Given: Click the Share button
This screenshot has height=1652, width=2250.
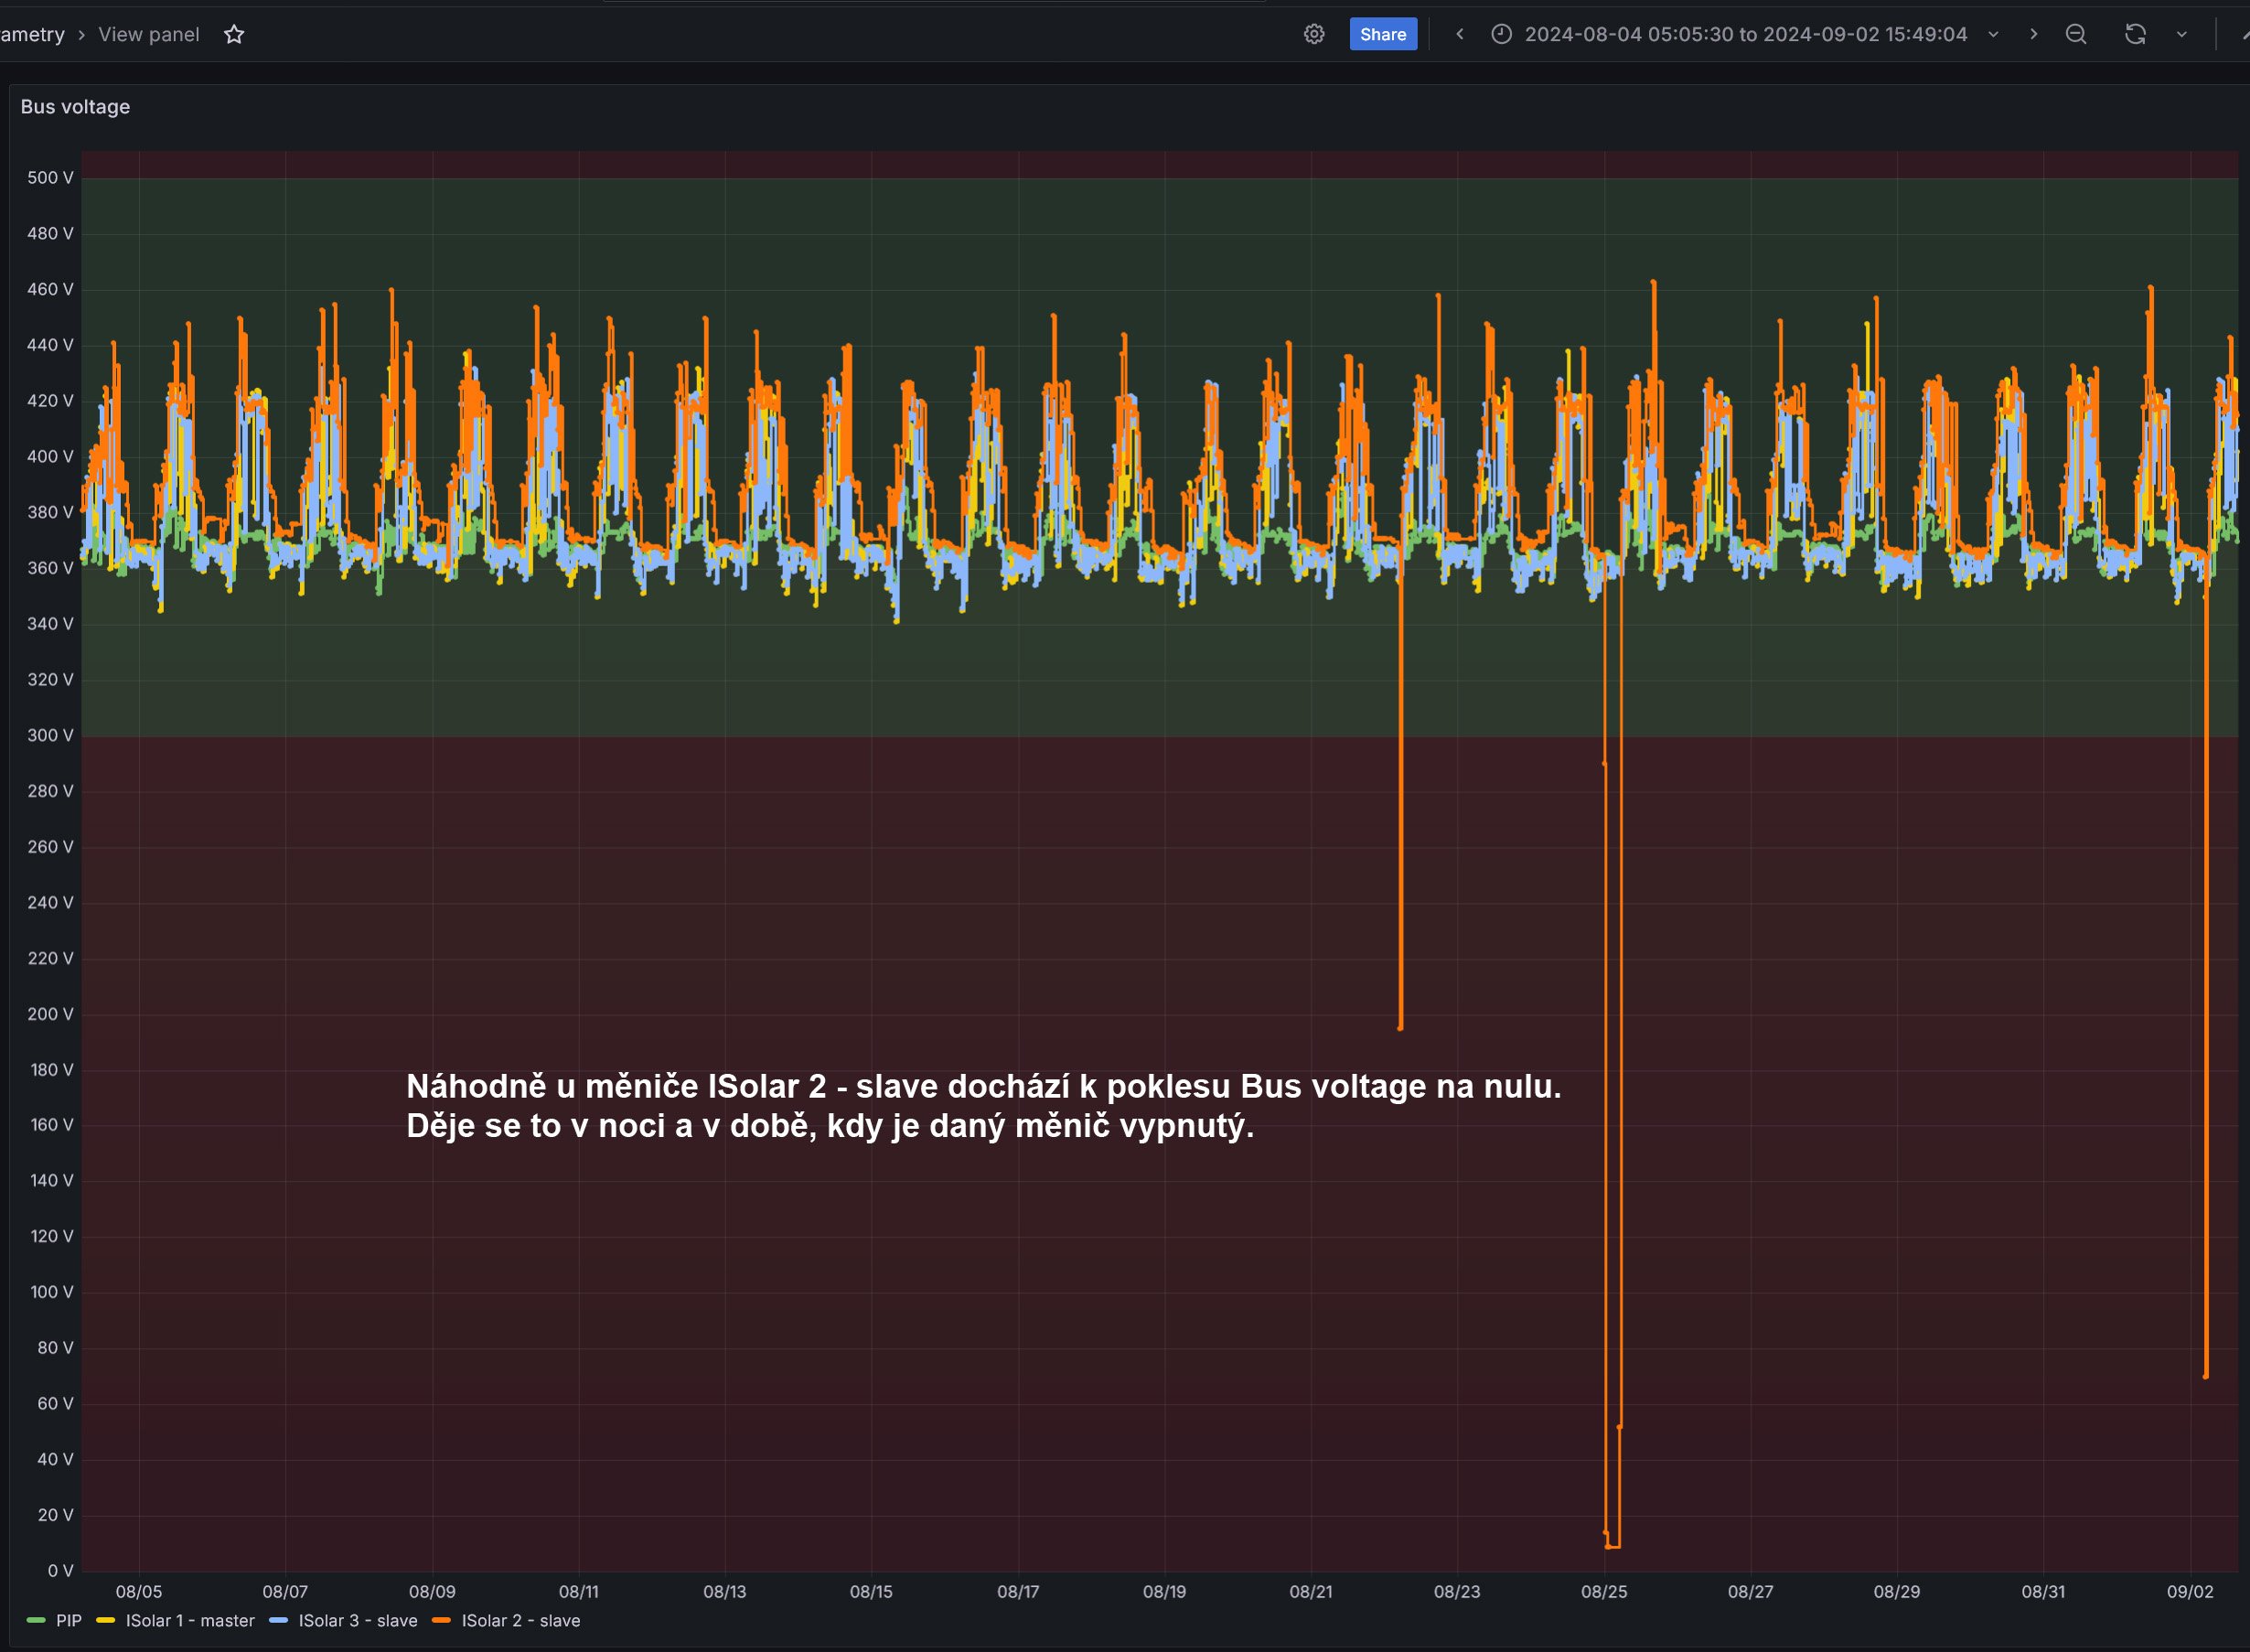Looking at the screenshot, I should [1383, 34].
